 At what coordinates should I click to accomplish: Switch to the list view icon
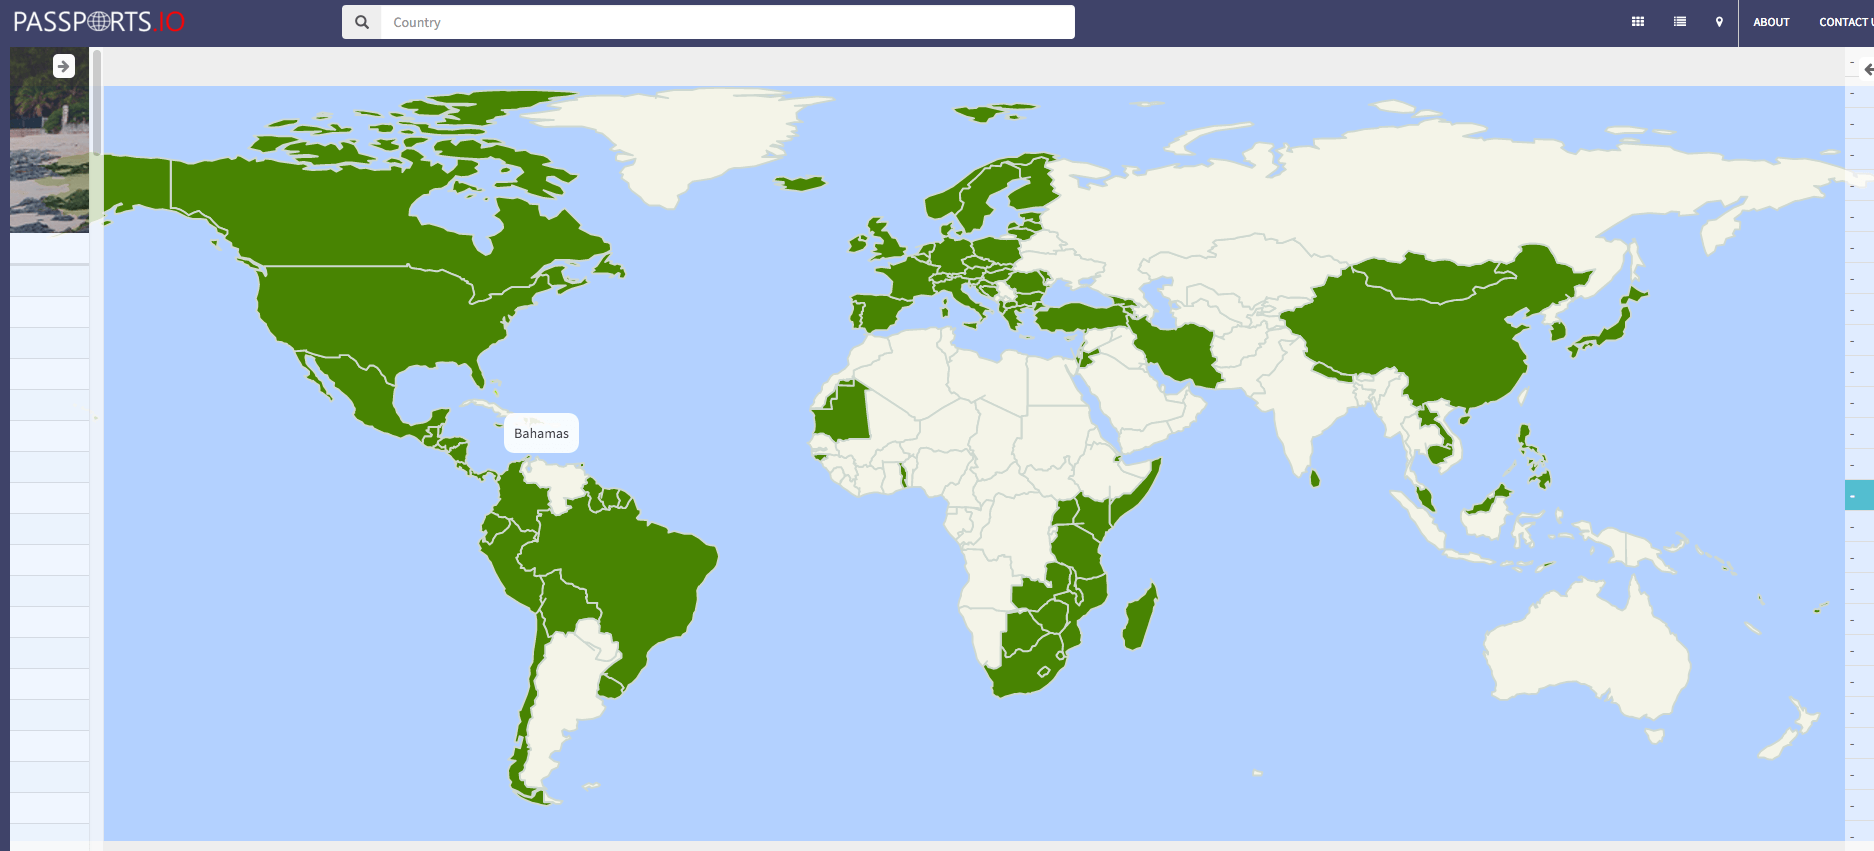pos(1679,22)
